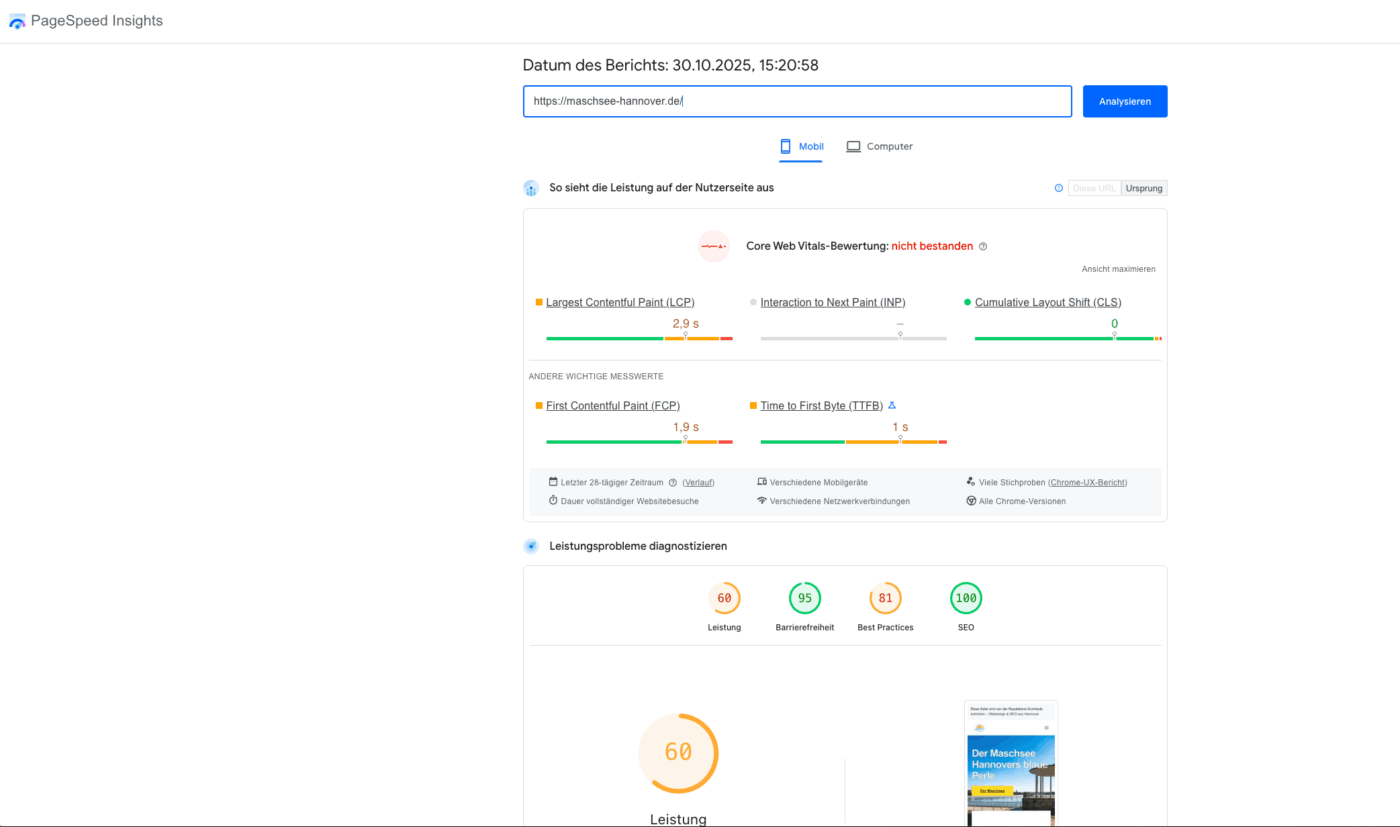The height and width of the screenshot is (827, 1400).
Task: Switch to the Mobil tab
Action: click(x=802, y=146)
